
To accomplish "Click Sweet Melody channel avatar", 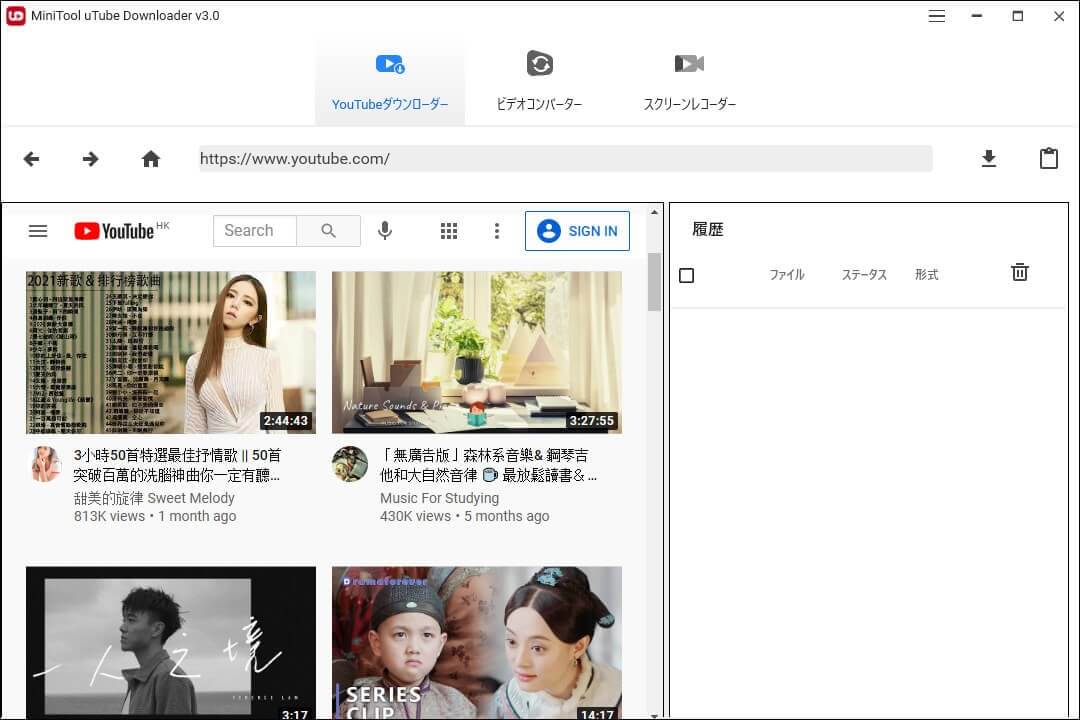I will tap(46, 464).
